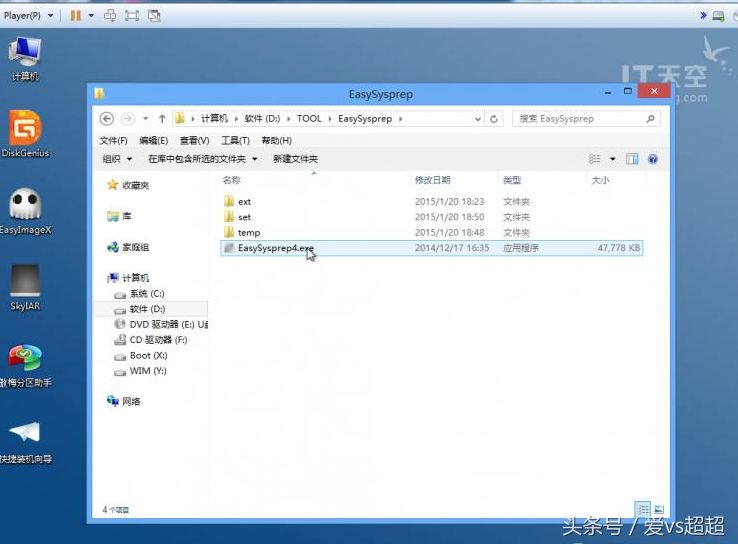Click the search magnifier icon
Screen dimensions: 738x544
point(650,119)
